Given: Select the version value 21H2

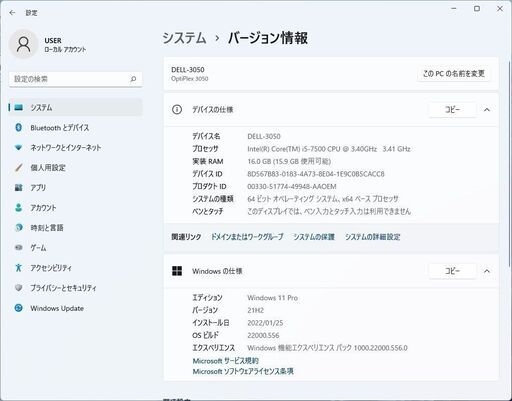Looking at the screenshot, I should (256, 310).
